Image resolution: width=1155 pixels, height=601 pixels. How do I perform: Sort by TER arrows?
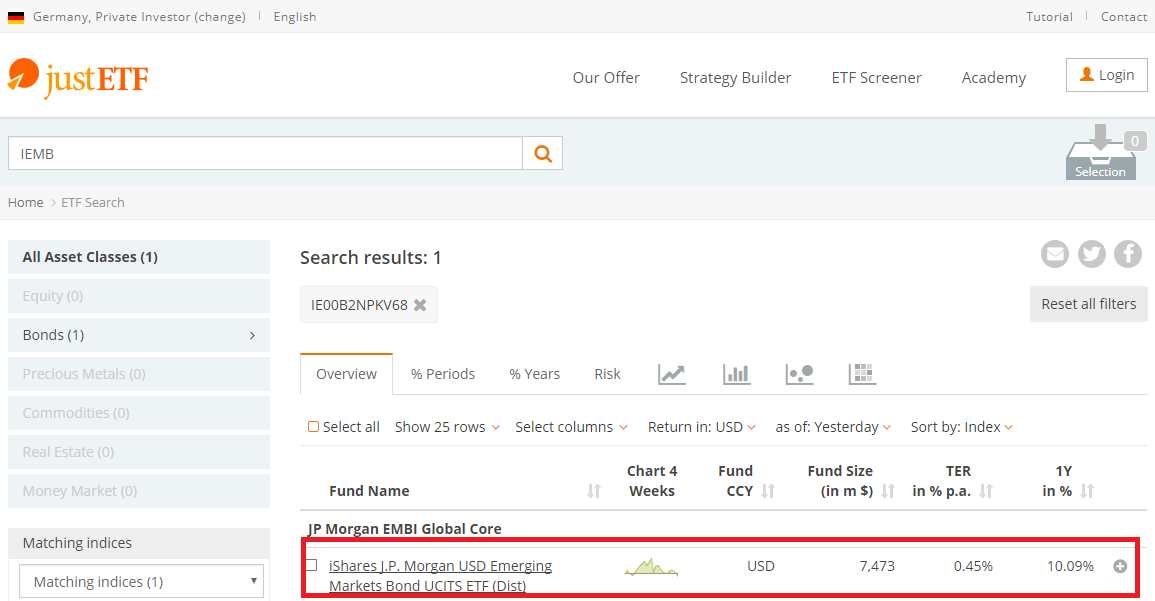click(x=986, y=491)
